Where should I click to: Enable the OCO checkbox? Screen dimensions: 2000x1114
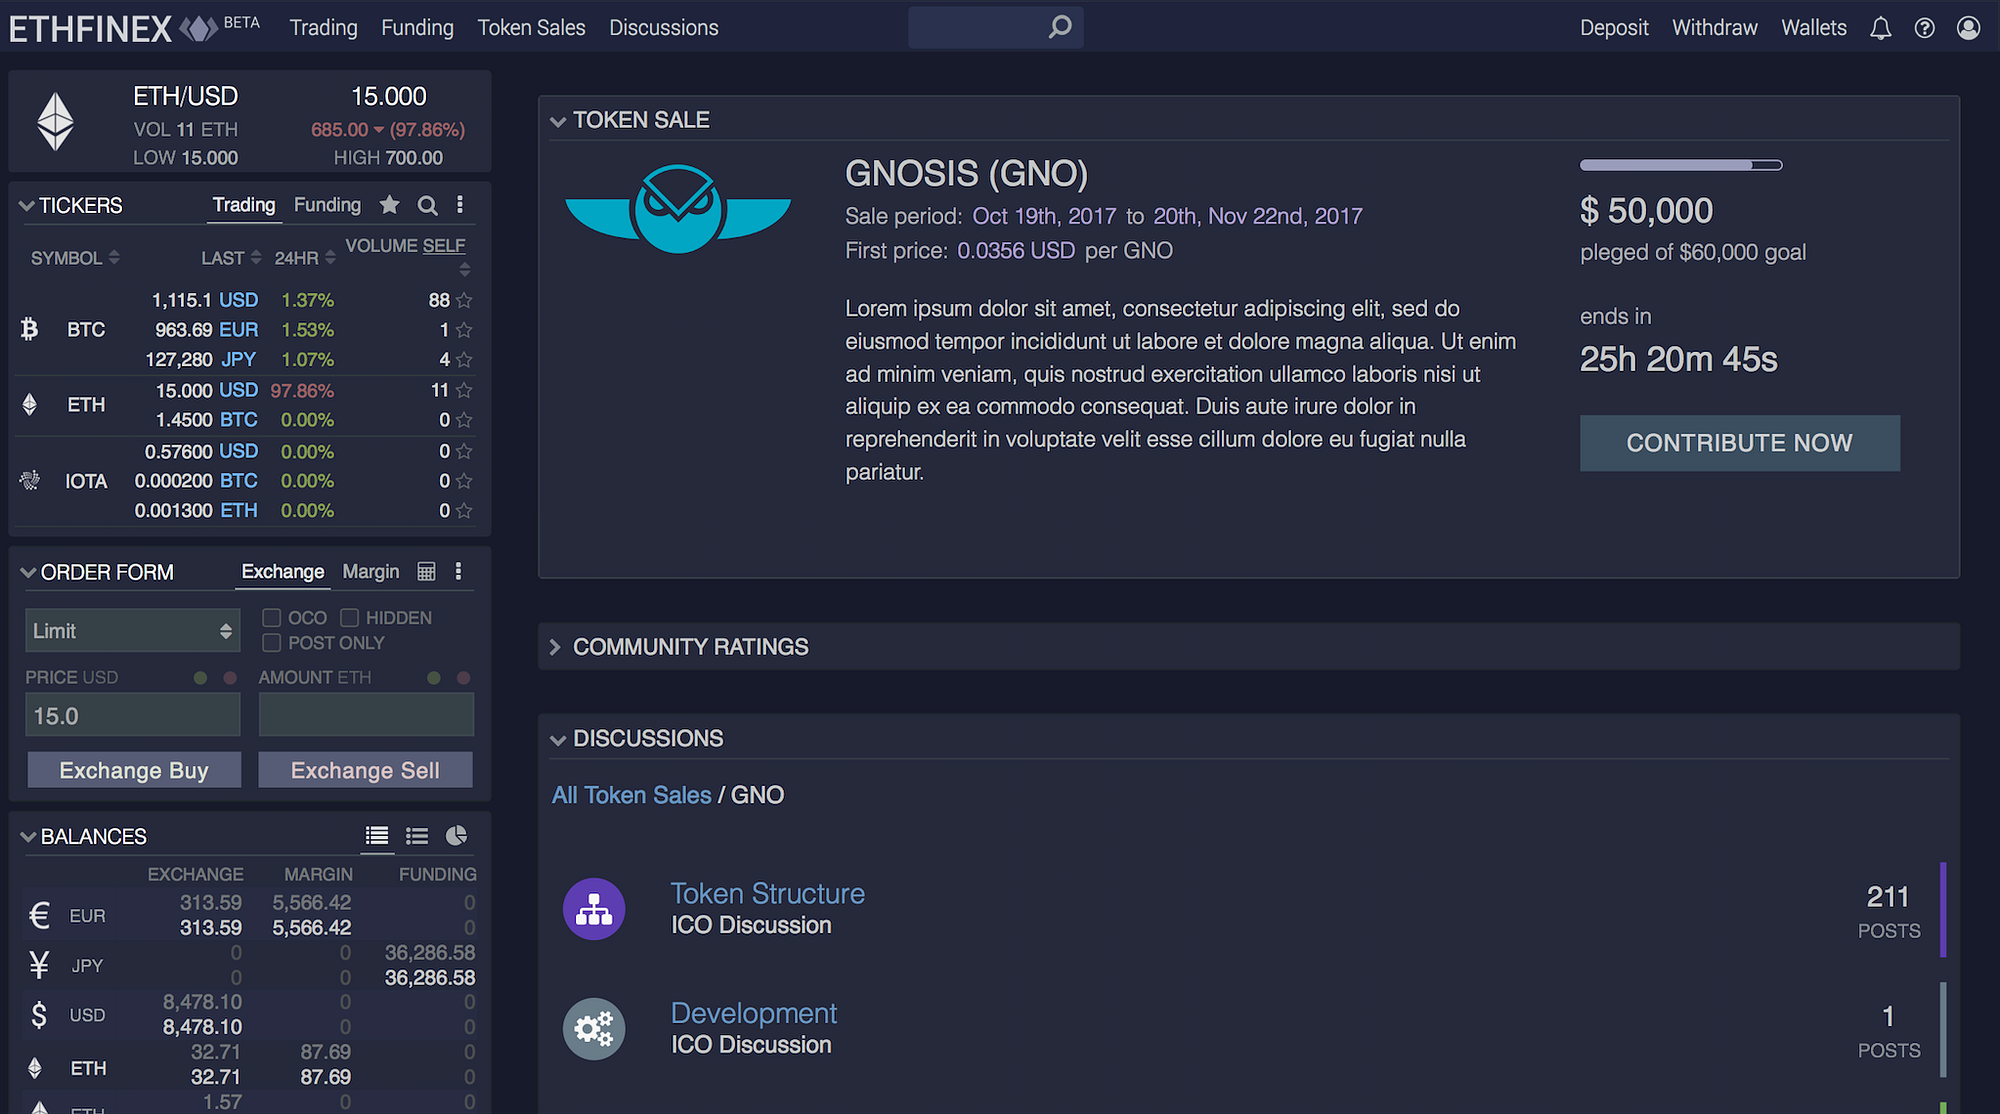point(271,618)
